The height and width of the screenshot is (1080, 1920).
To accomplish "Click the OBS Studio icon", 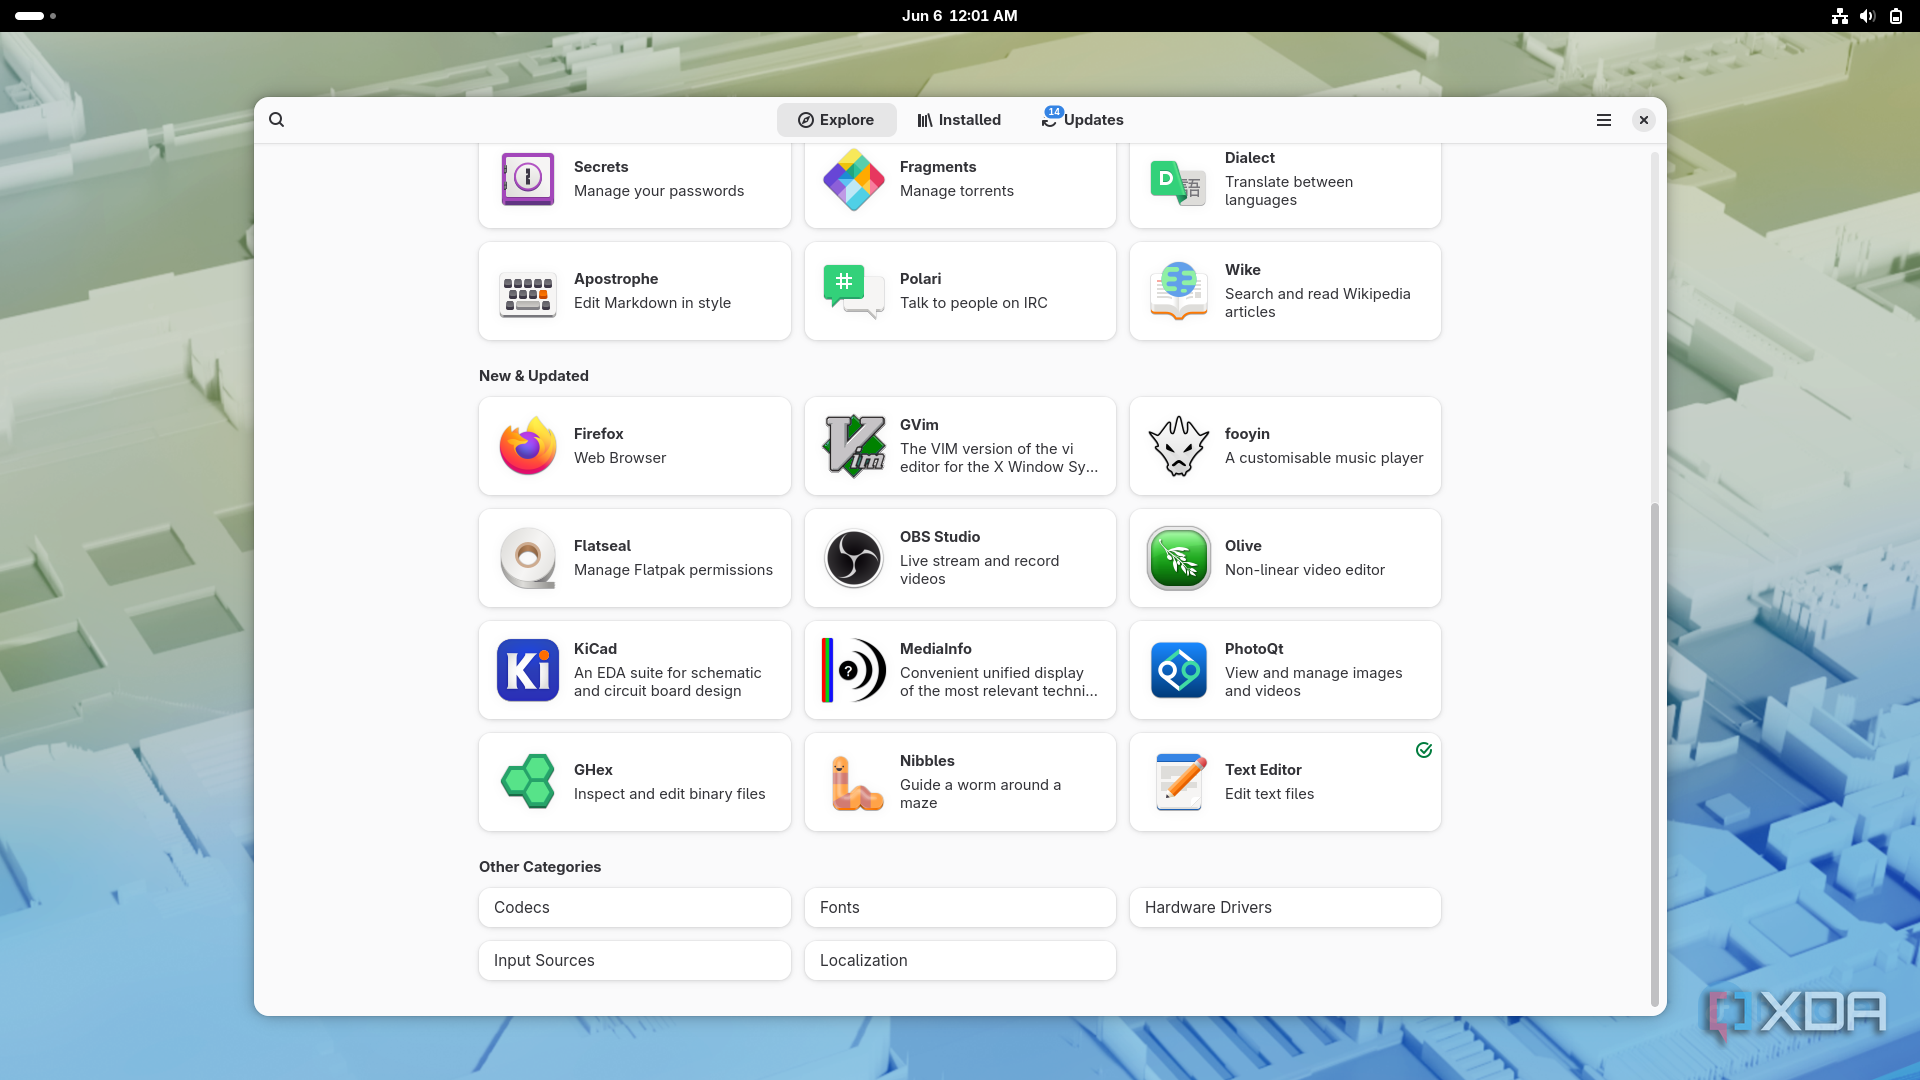I will (x=854, y=558).
